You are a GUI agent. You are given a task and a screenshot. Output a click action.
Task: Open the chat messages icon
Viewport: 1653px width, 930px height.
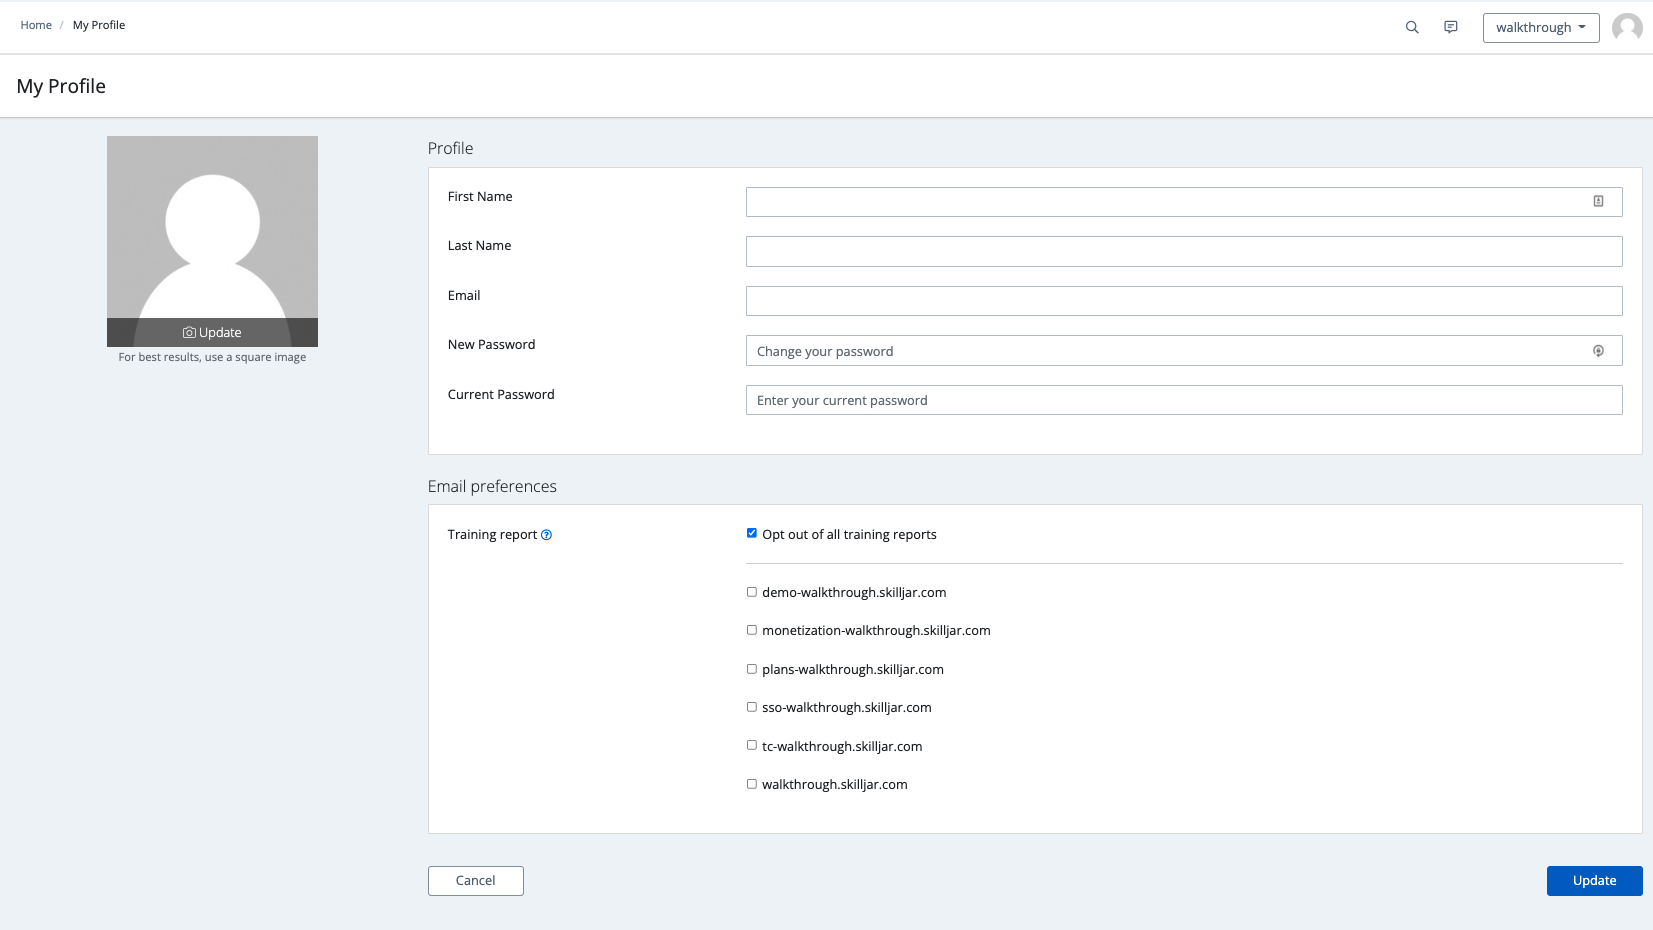point(1450,28)
